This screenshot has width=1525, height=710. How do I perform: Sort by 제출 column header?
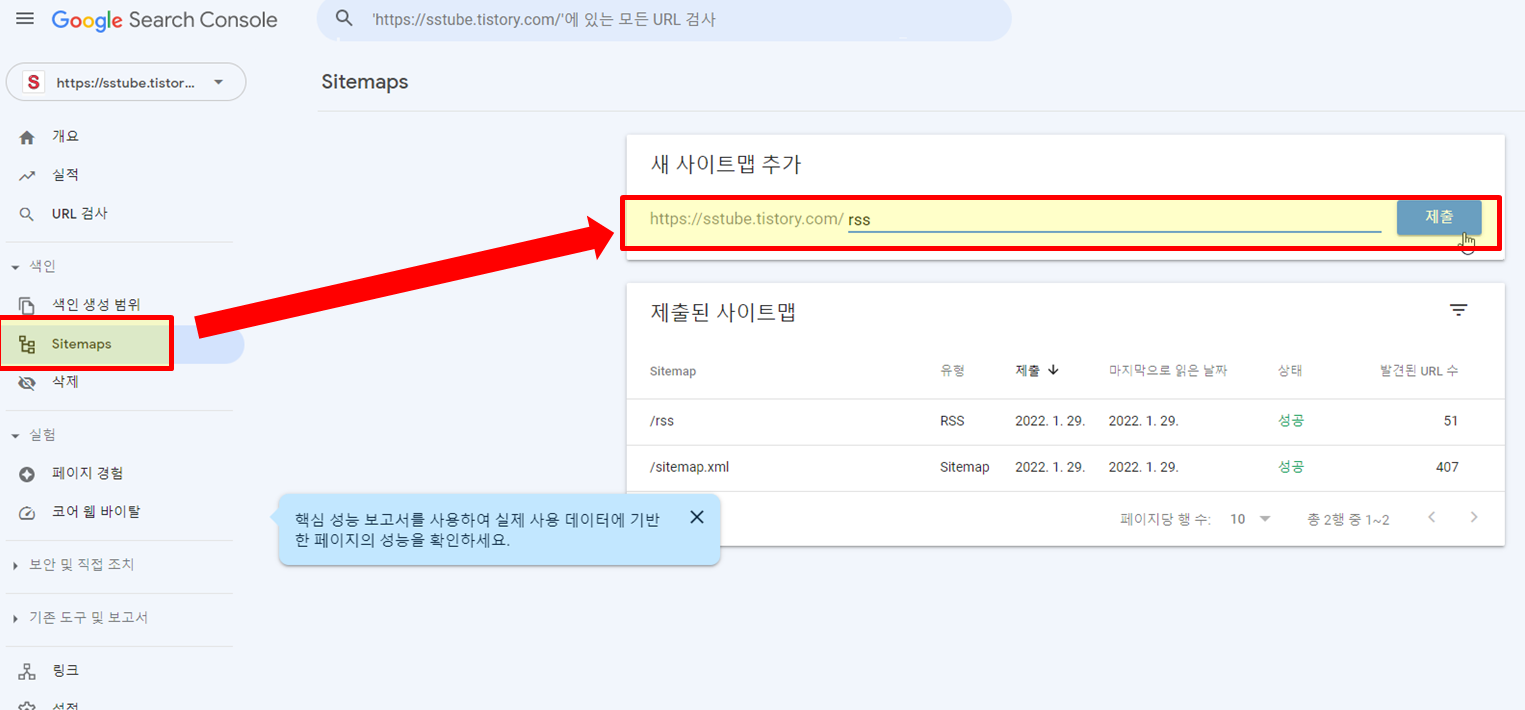1037,370
